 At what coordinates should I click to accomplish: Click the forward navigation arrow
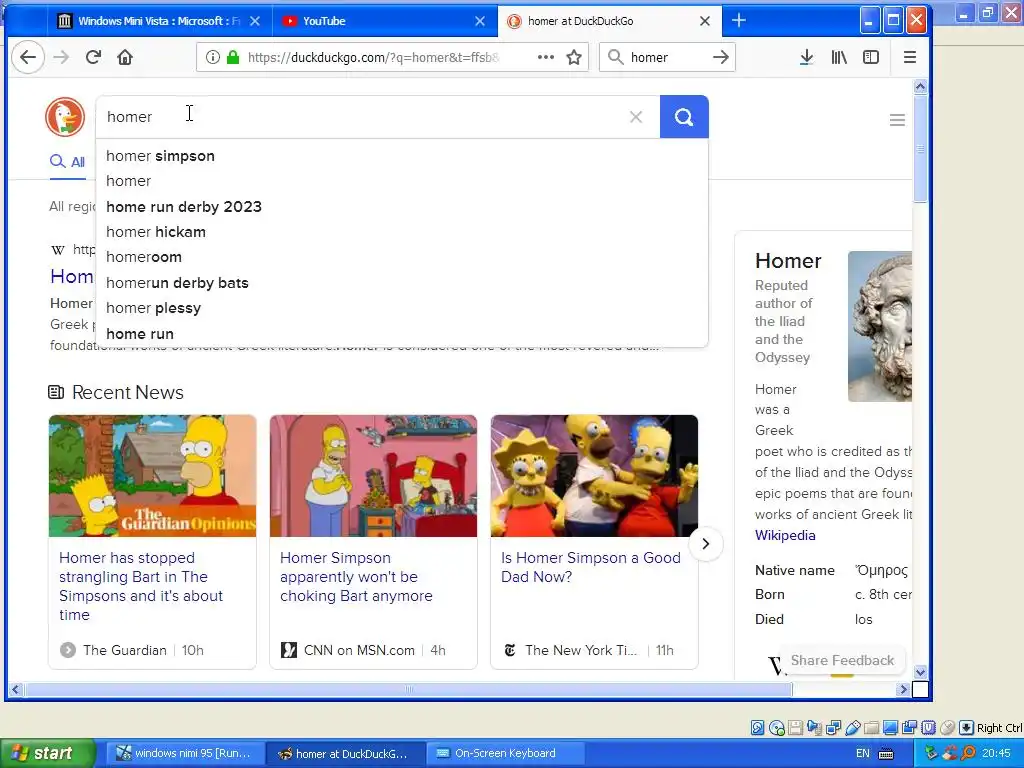(61, 57)
